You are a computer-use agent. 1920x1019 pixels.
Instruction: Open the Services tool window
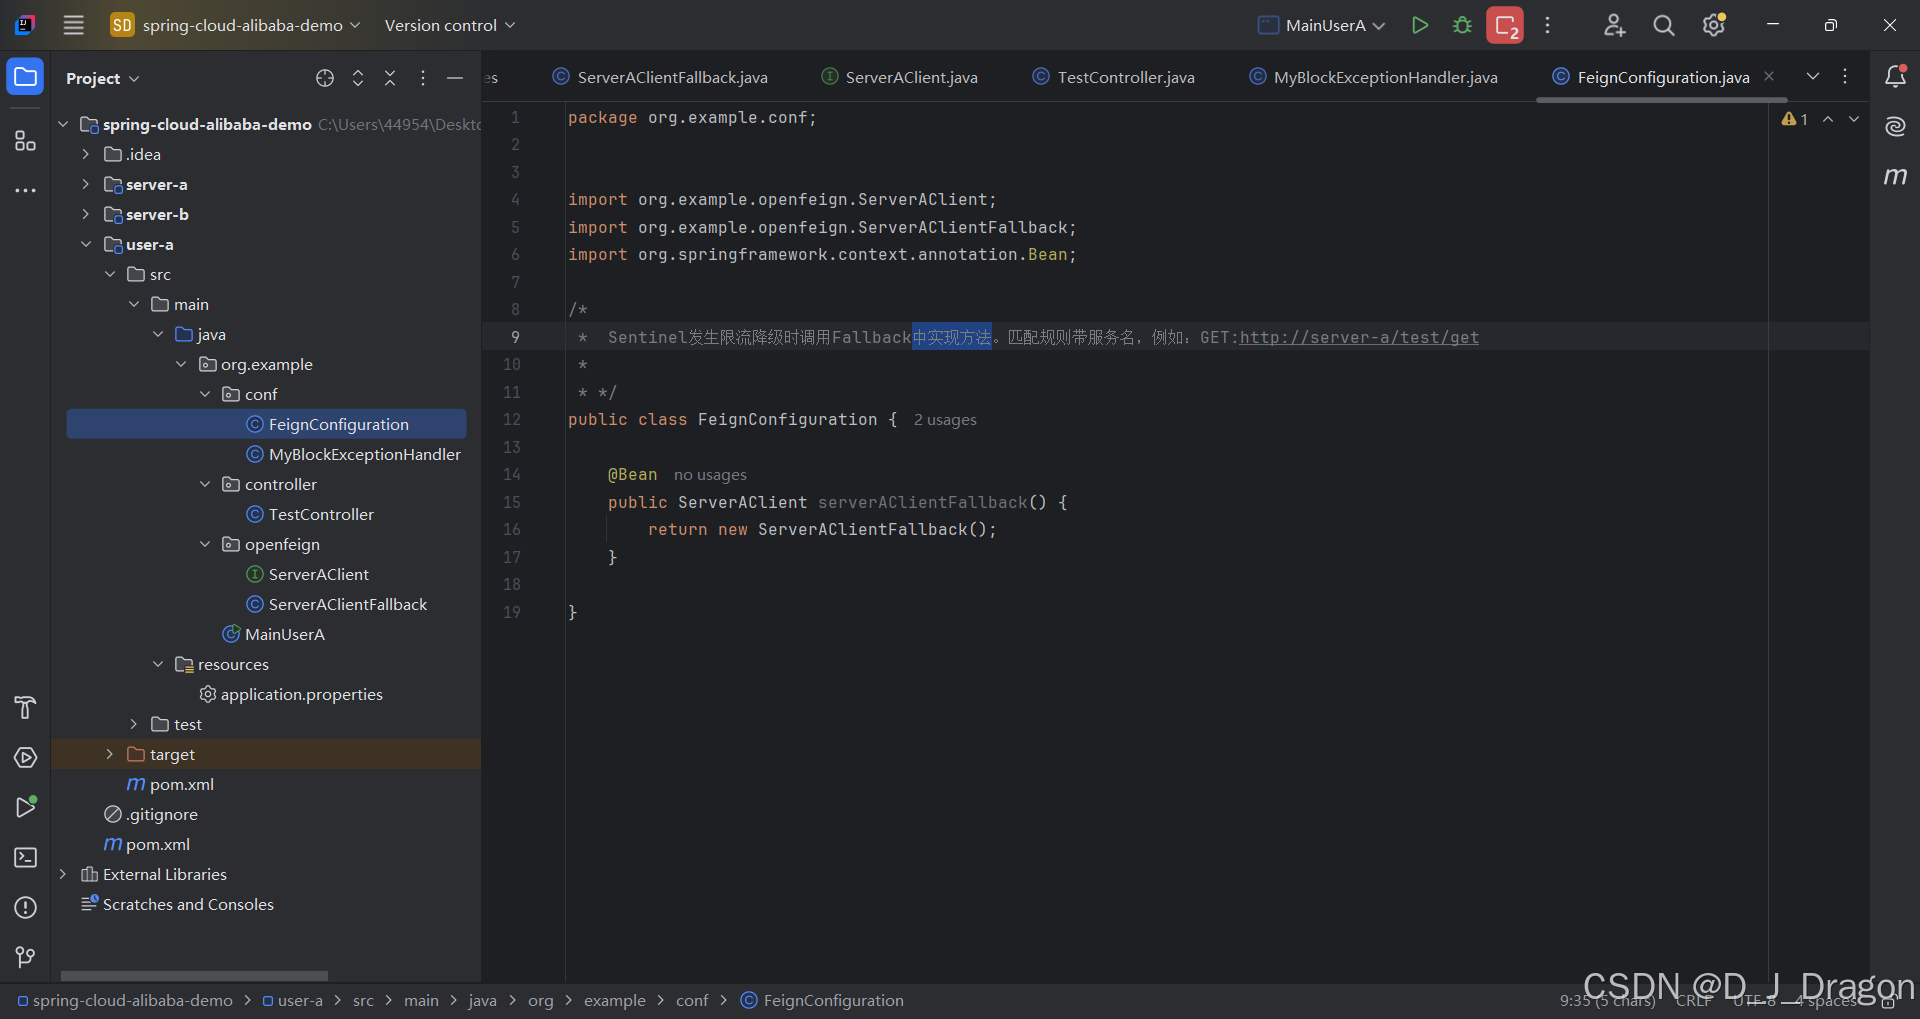point(25,758)
